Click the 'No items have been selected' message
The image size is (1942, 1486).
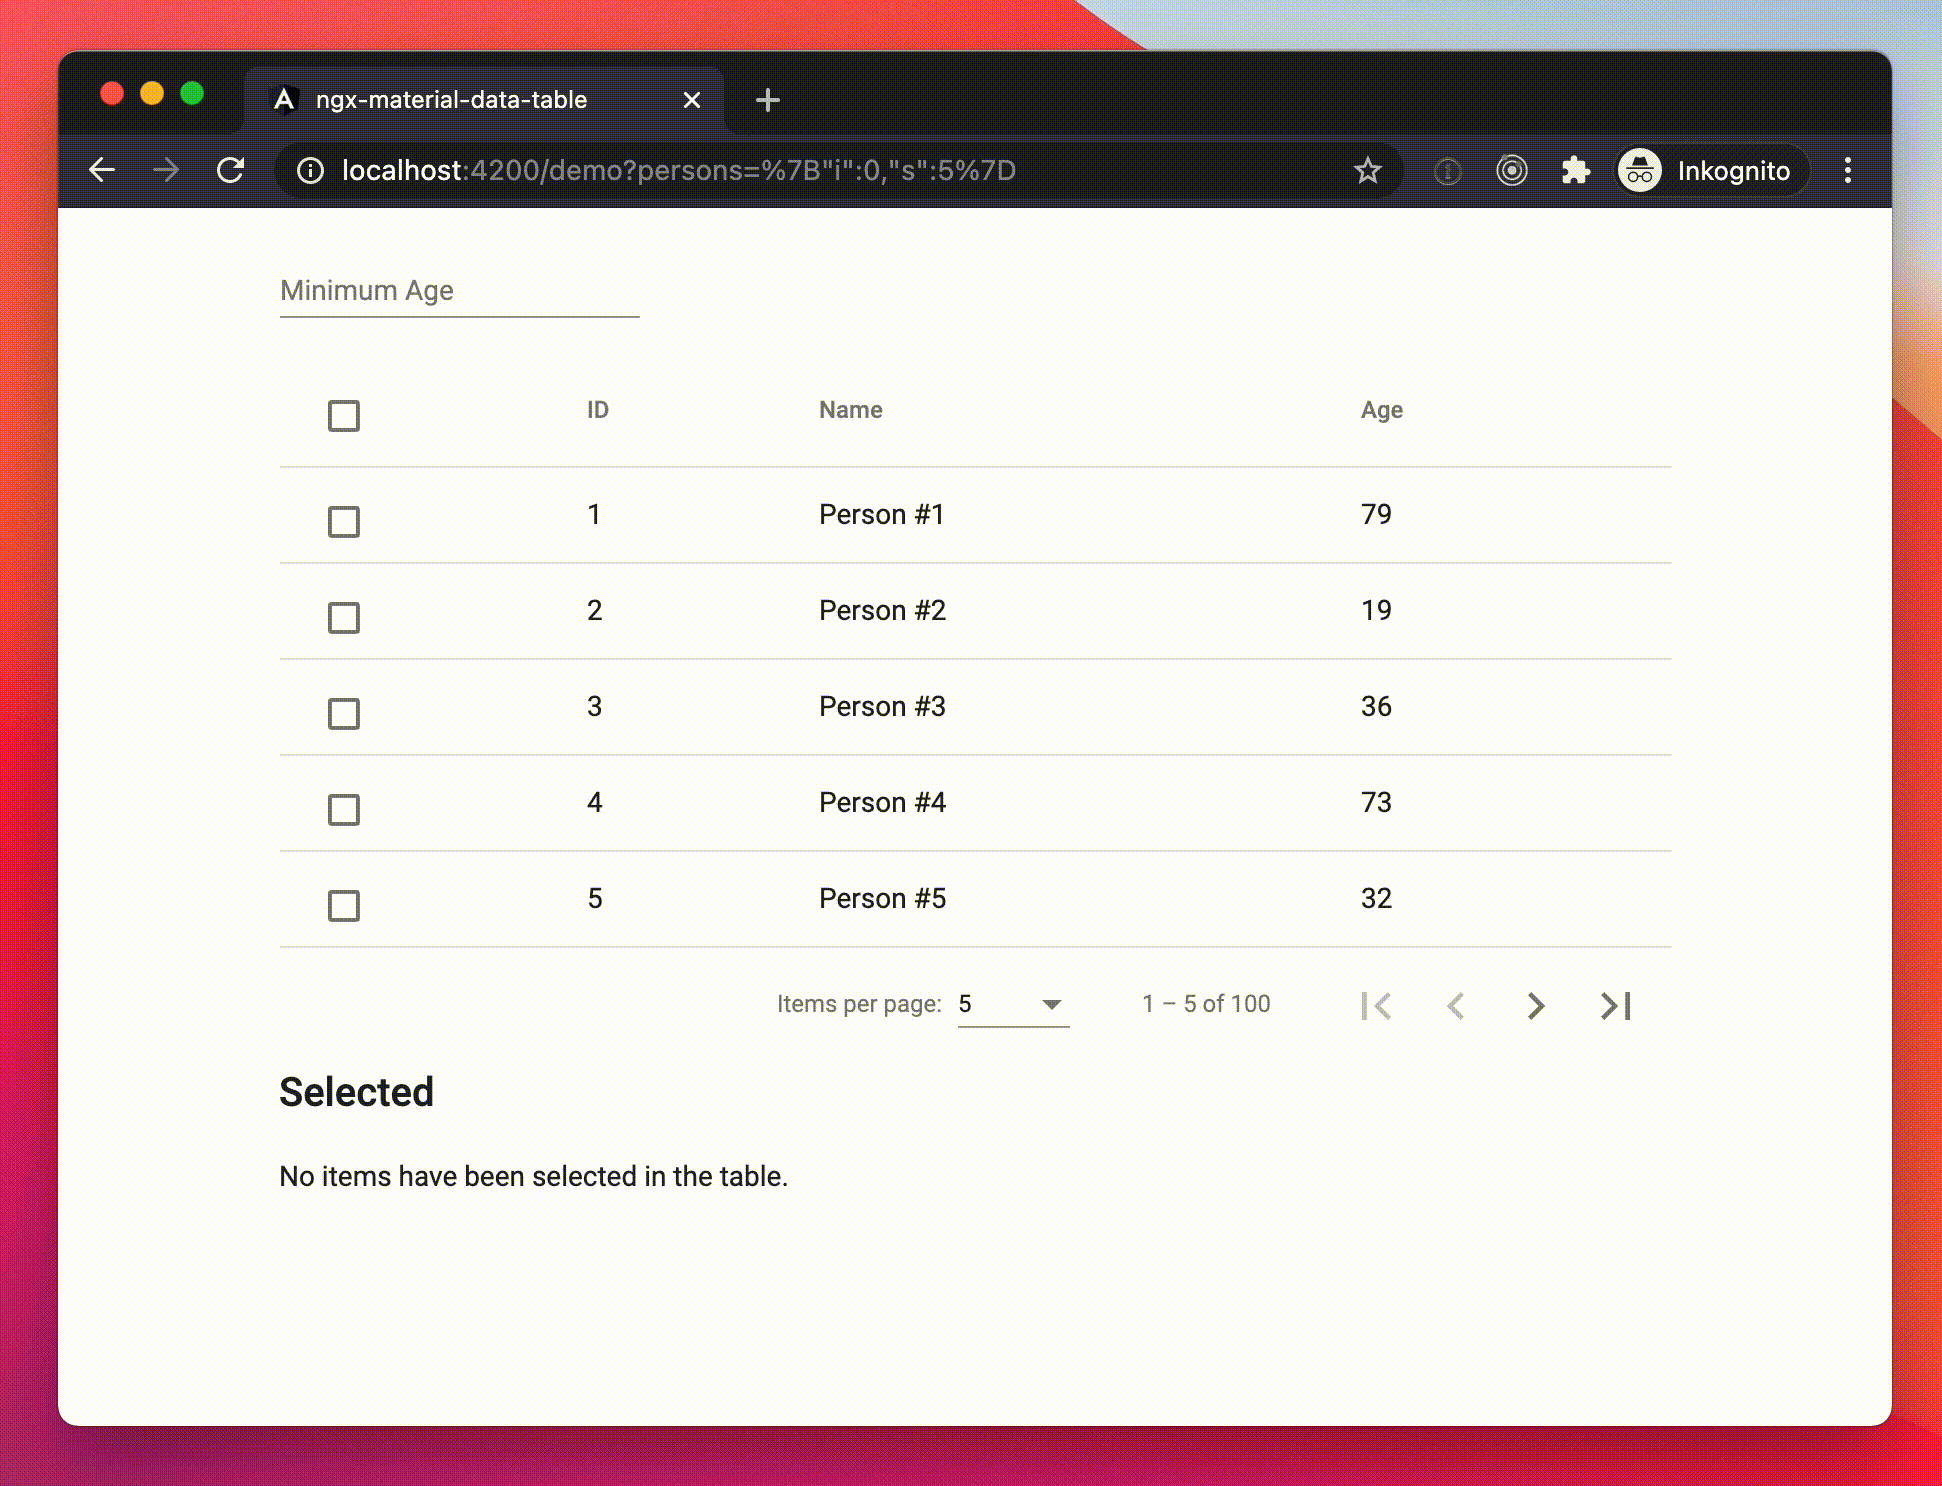click(533, 1176)
